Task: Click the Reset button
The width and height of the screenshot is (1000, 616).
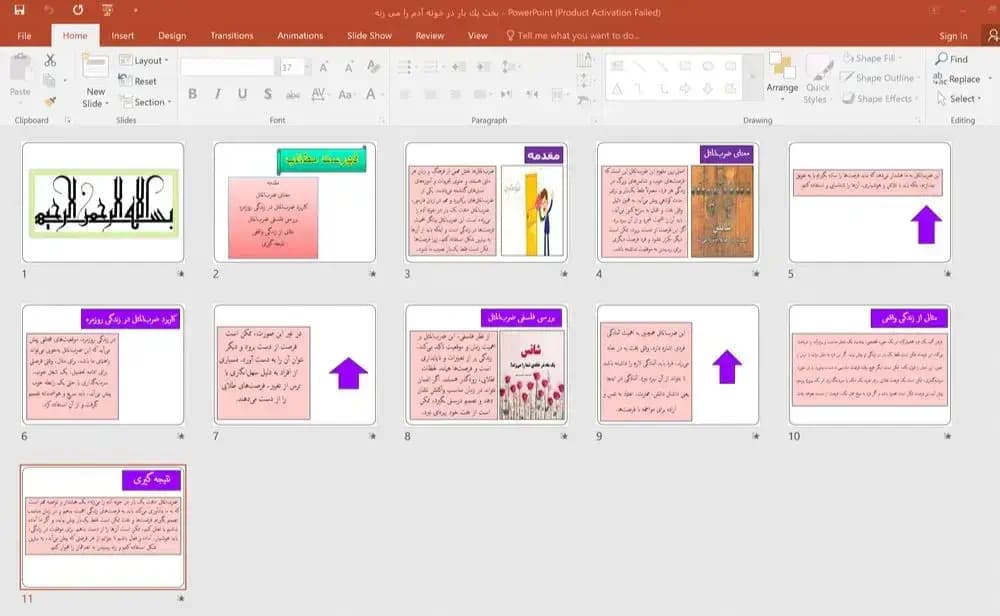Action: (138, 81)
